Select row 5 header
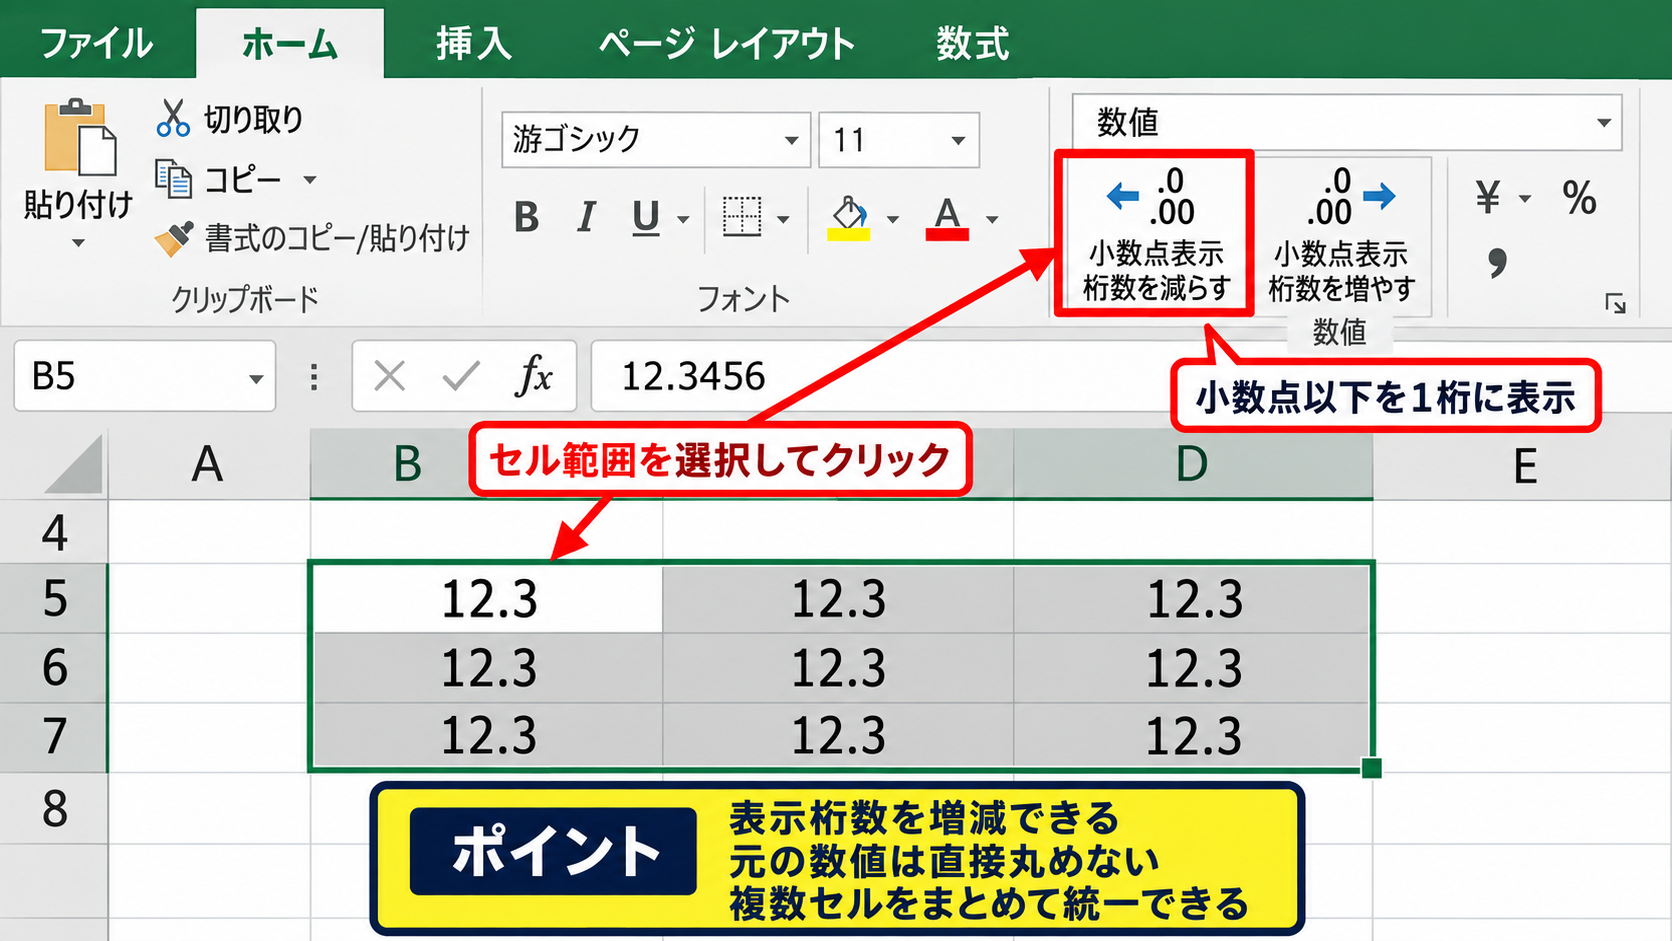 click(54, 598)
